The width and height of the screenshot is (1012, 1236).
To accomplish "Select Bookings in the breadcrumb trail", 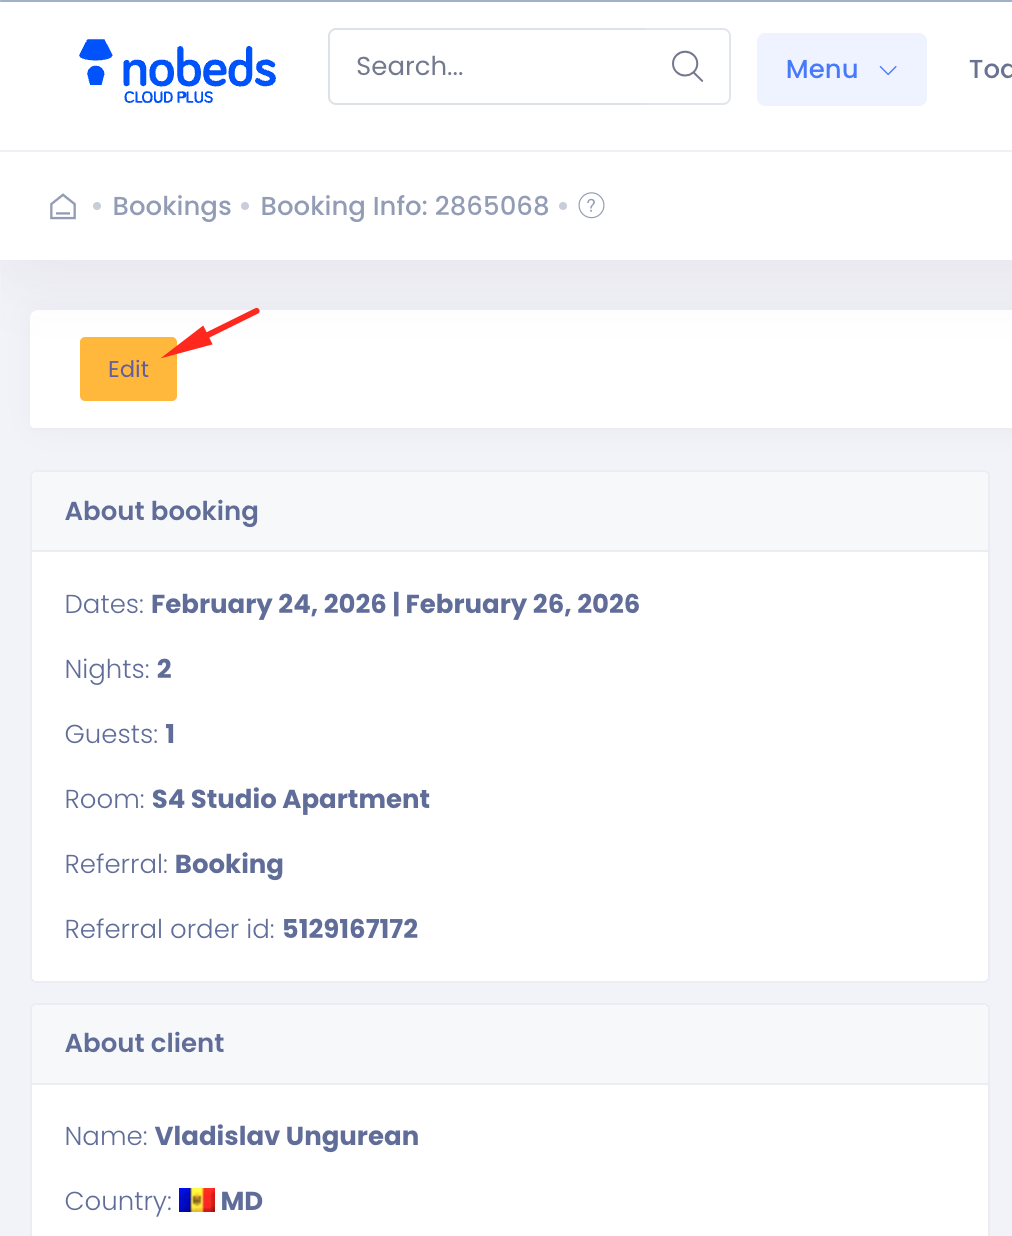I will pos(171,206).
